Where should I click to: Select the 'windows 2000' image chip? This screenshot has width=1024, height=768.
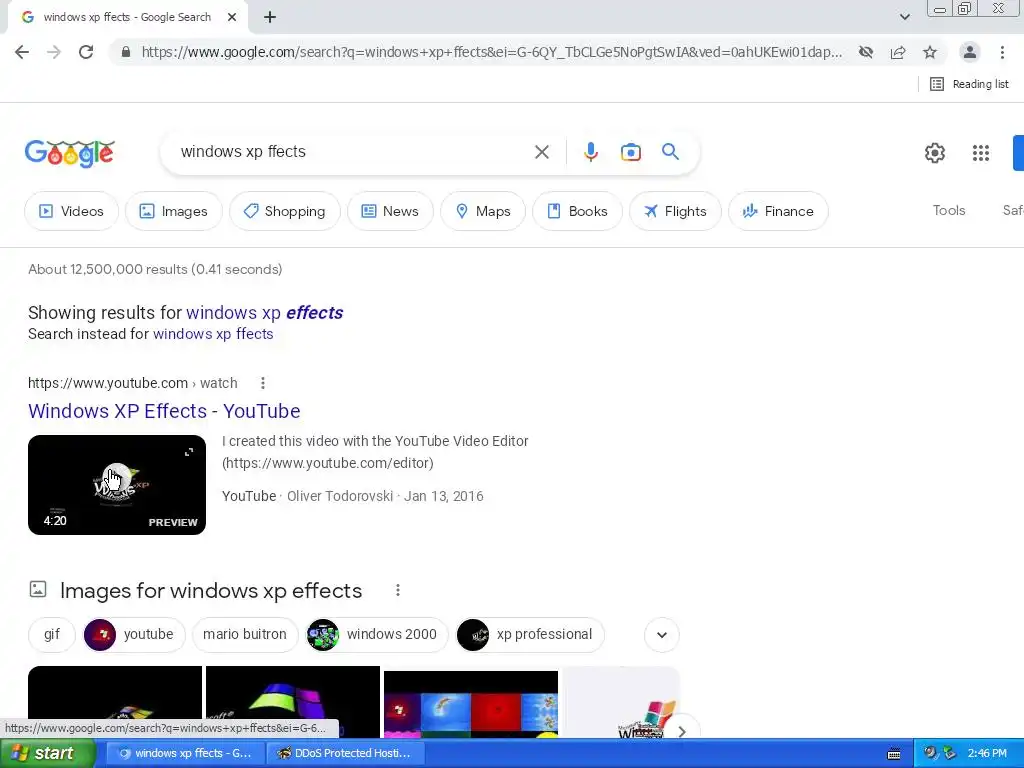pos(377,635)
